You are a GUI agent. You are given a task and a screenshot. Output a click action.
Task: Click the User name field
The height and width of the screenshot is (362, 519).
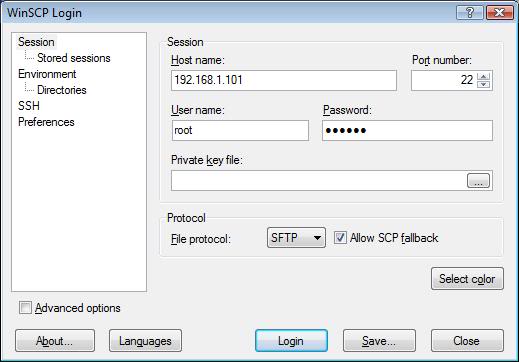pyautogui.click(x=240, y=130)
